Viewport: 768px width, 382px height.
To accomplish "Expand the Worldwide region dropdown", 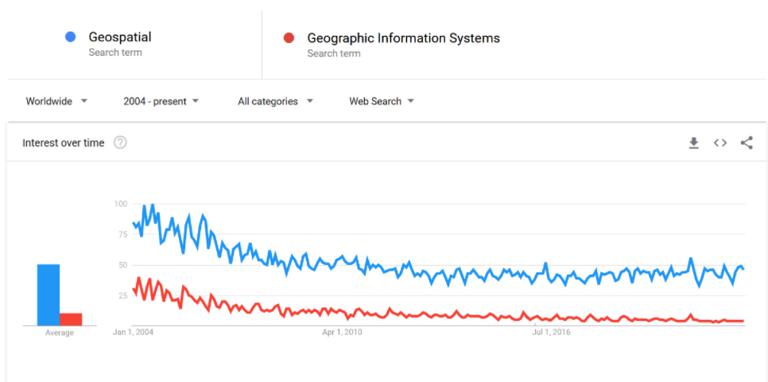I will [x=56, y=101].
